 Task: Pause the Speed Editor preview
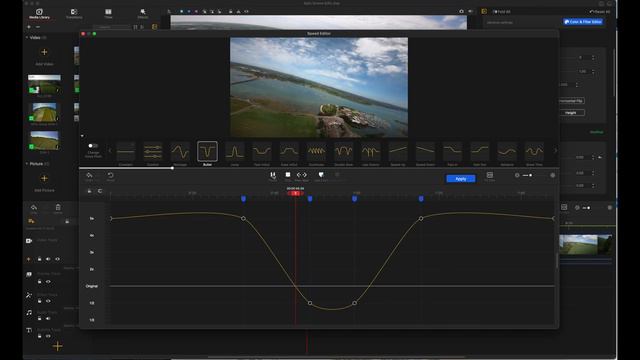(x=273, y=176)
